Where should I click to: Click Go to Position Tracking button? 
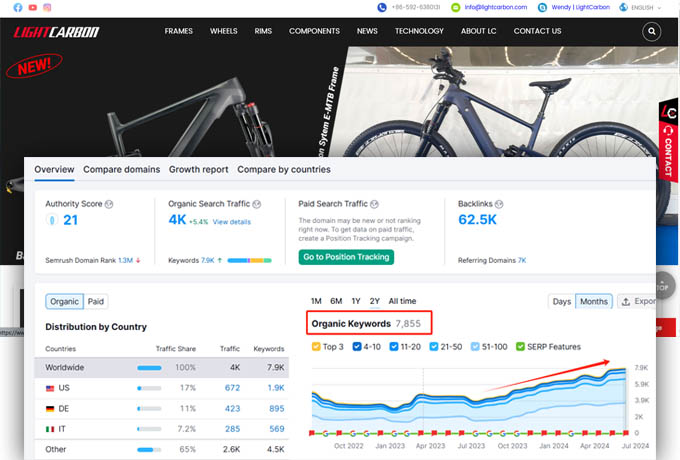(346, 257)
